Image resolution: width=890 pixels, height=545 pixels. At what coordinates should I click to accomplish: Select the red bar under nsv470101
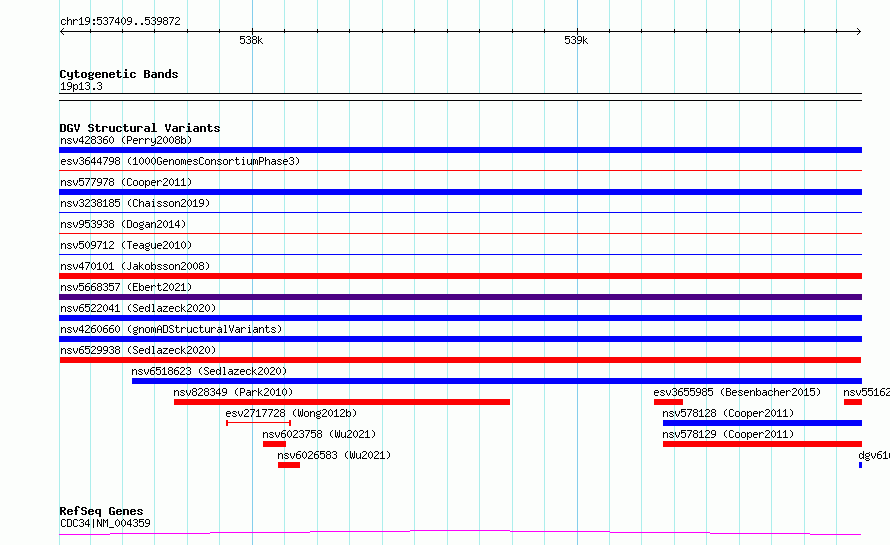pyautogui.click(x=460, y=276)
